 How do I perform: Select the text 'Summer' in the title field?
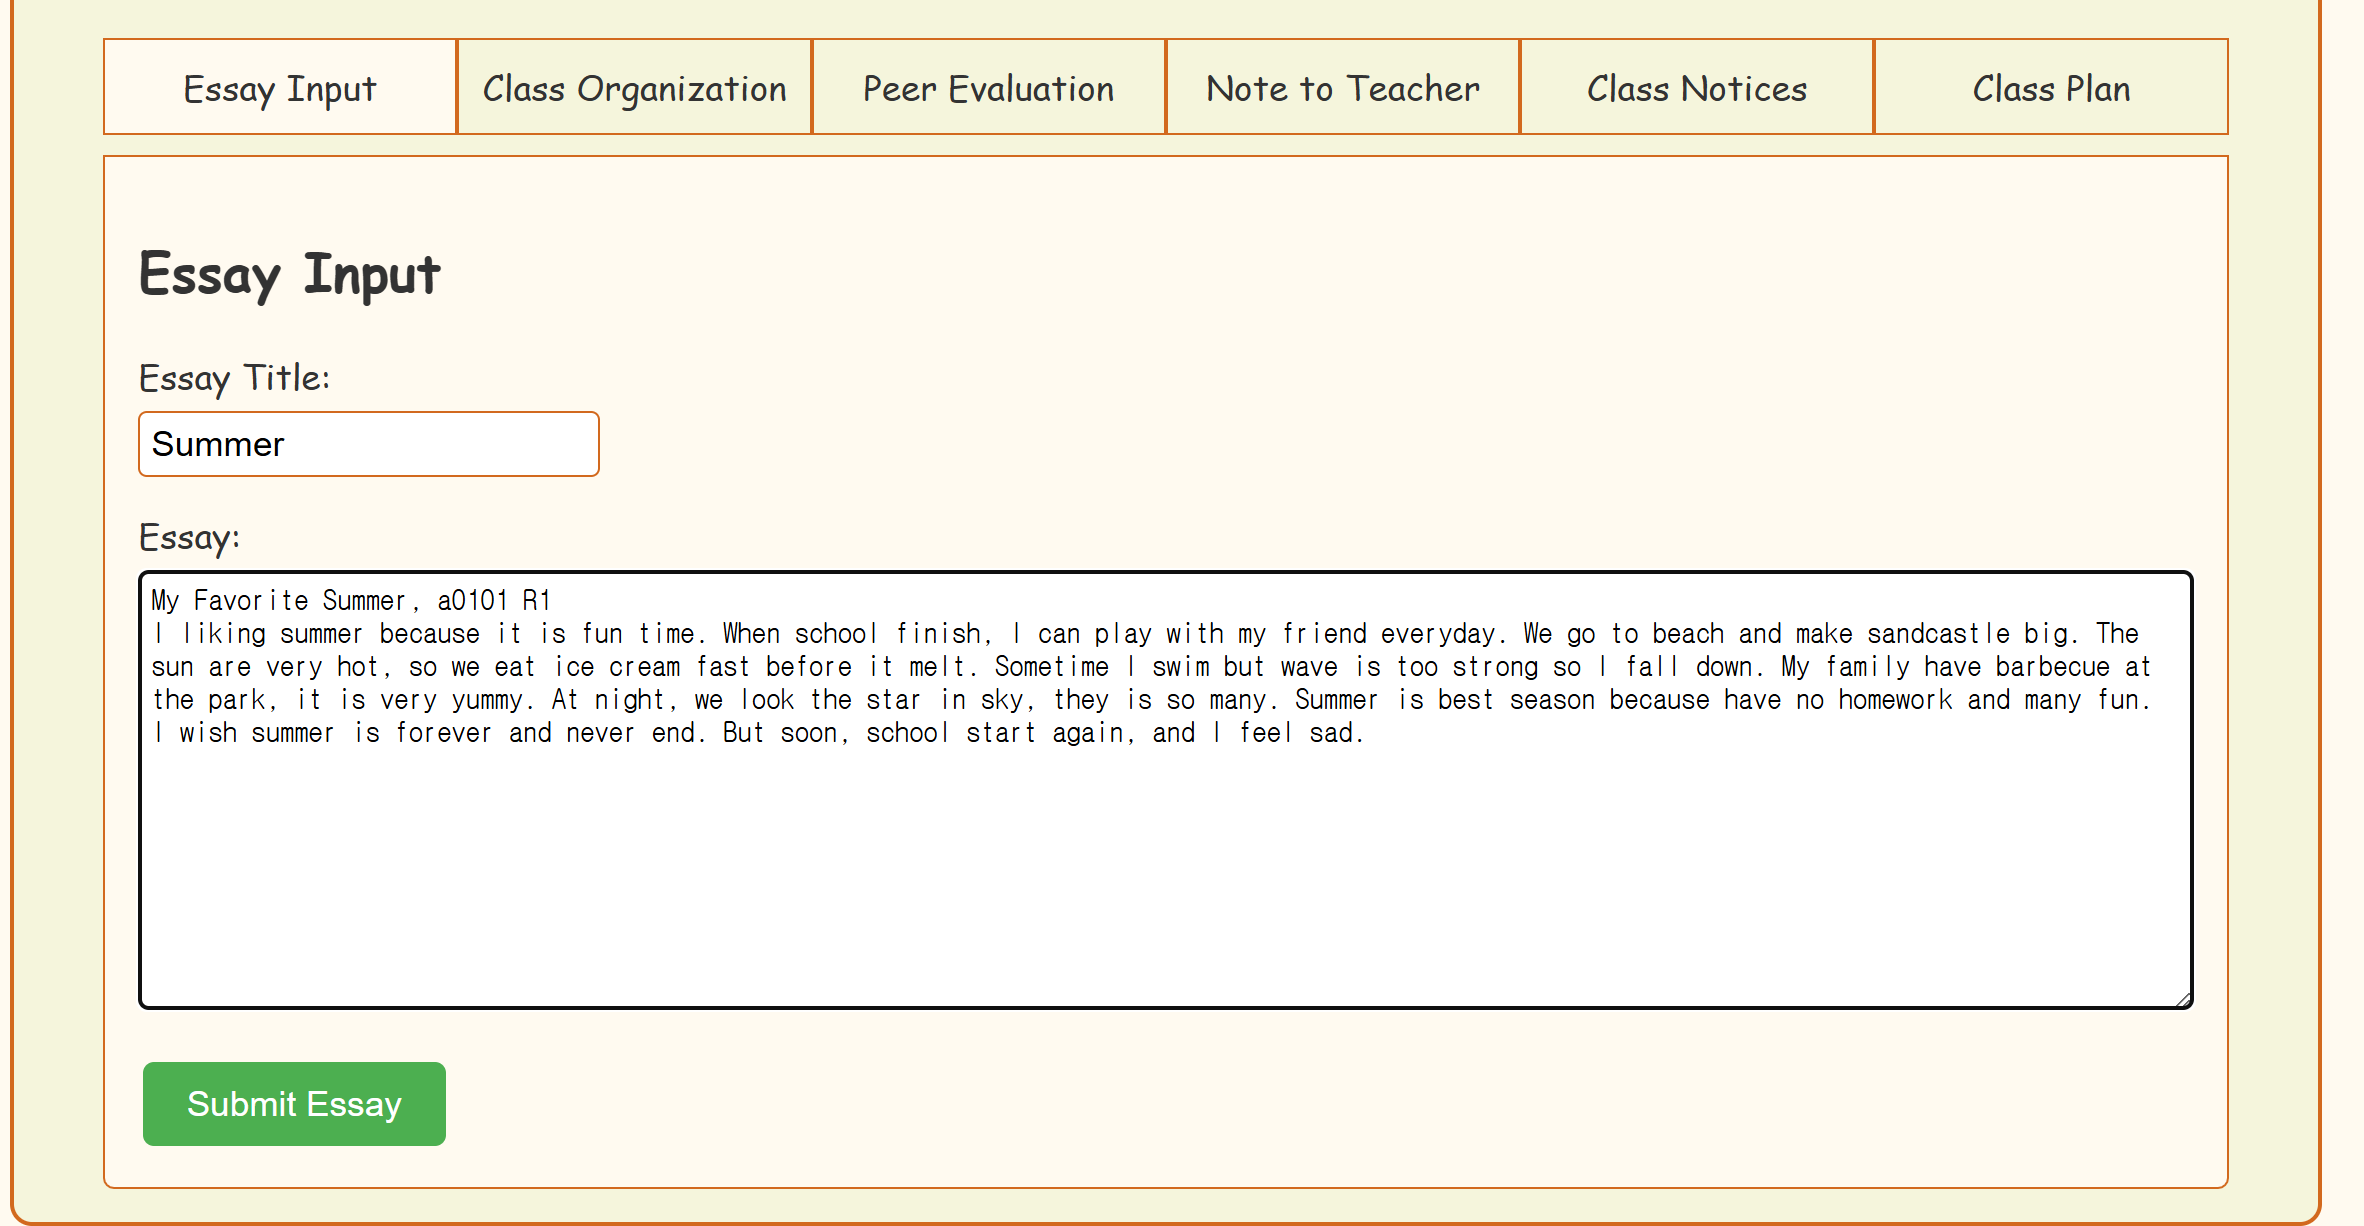(218, 444)
